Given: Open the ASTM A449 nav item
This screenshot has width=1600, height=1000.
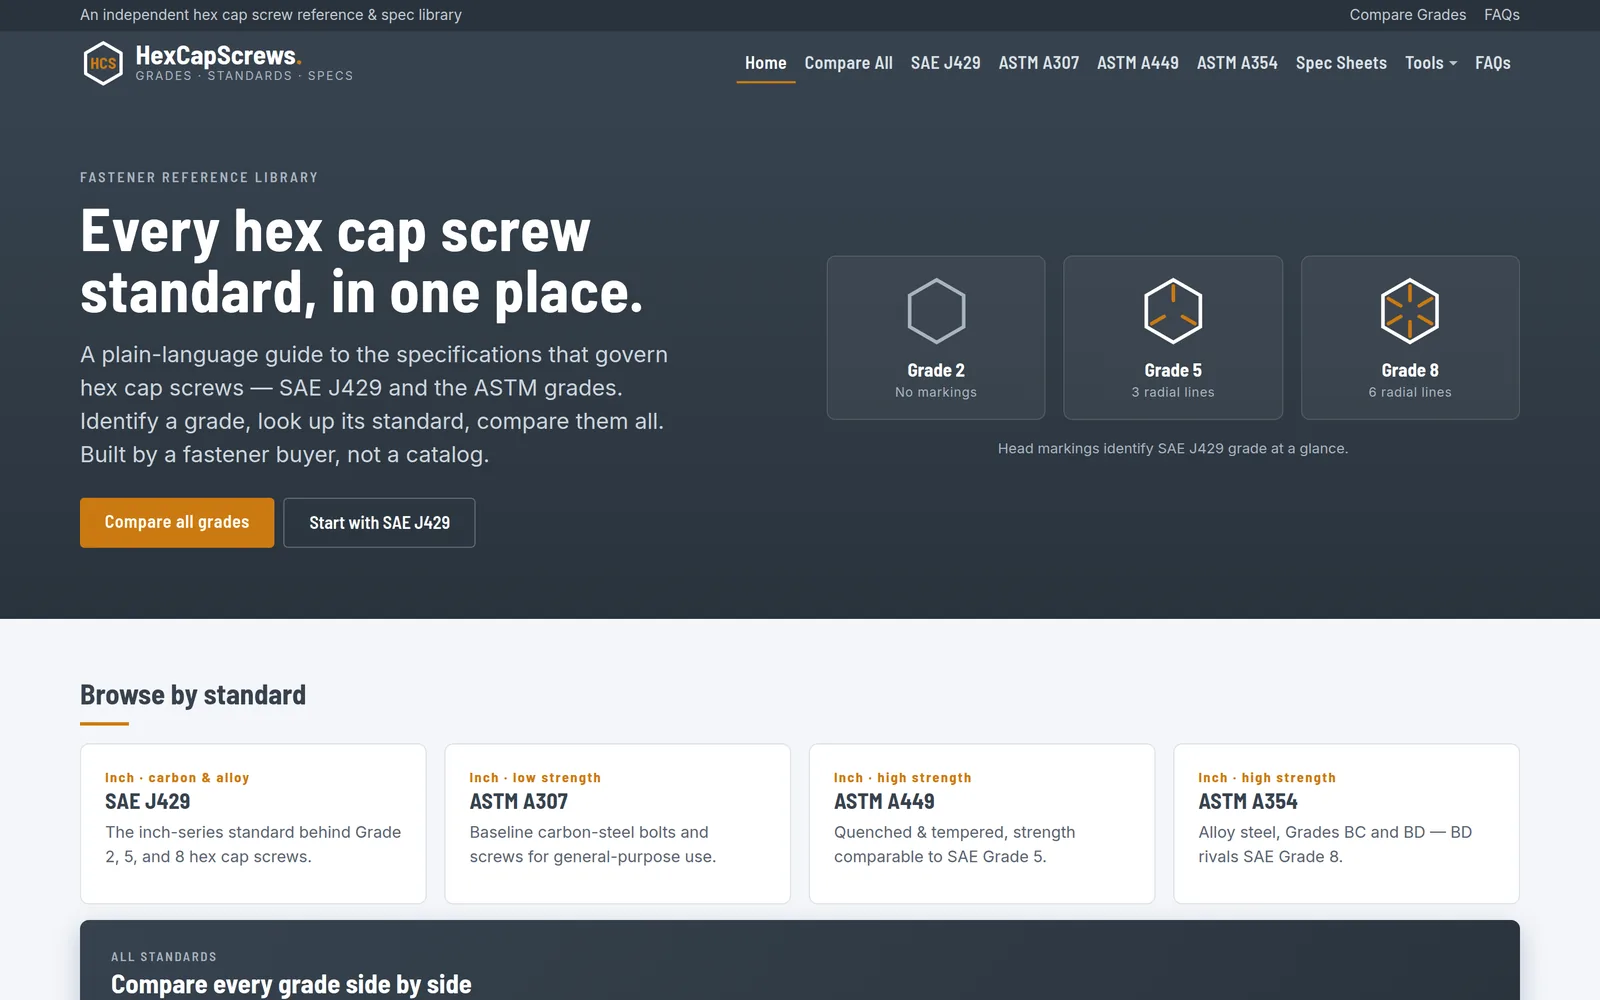Looking at the screenshot, I should pyautogui.click(x=1138, y=63).
